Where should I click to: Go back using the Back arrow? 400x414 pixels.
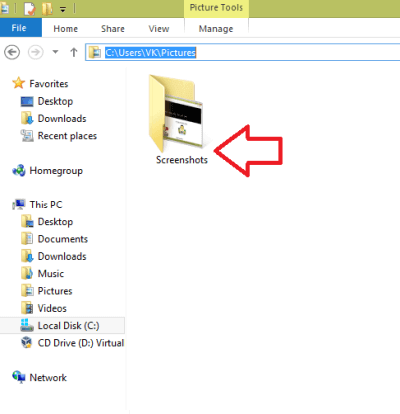coord(12,52)
